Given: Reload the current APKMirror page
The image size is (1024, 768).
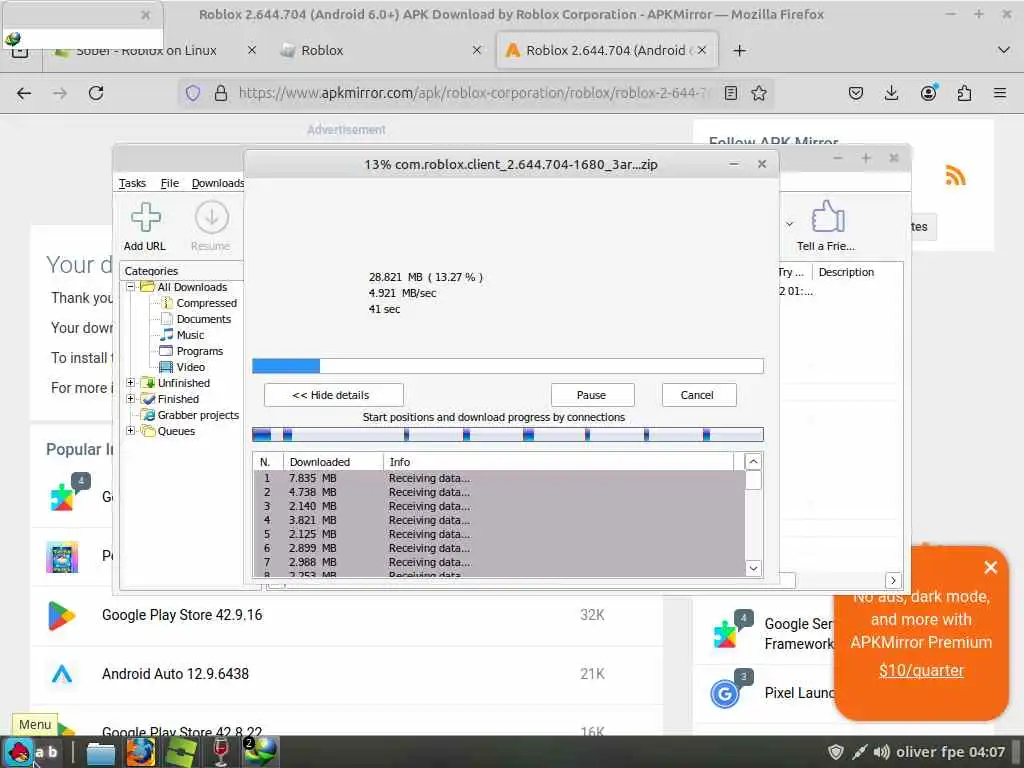Looking at the screenshot, I should [96, 93].
